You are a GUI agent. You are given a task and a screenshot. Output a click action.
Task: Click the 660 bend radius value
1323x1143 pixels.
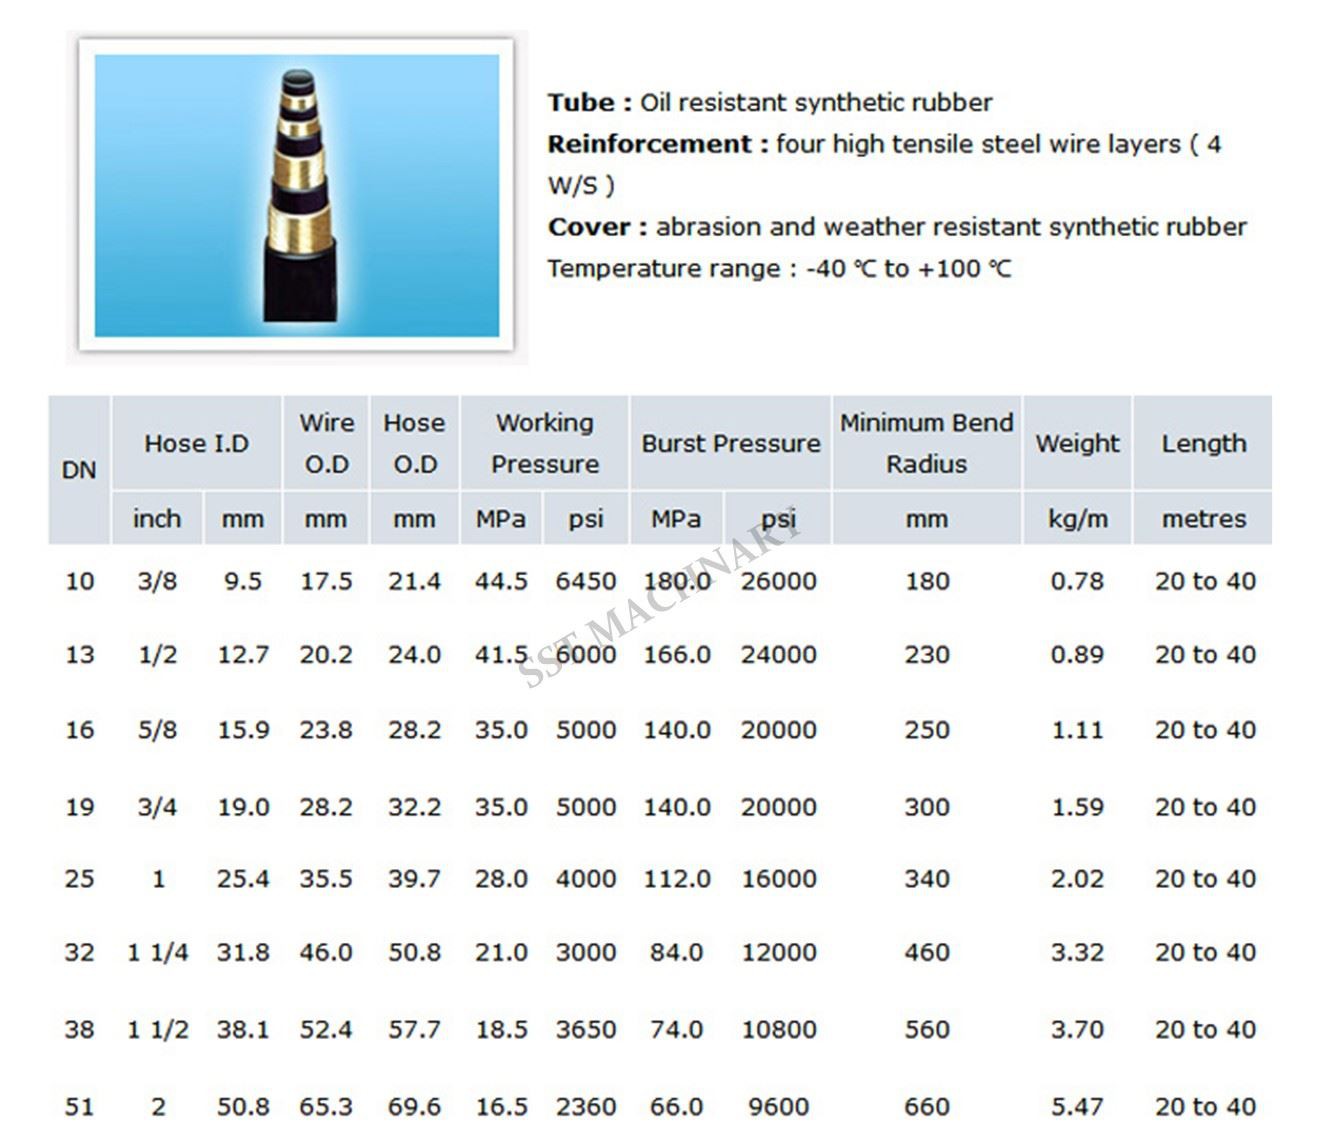click(x=926, y=1107)
